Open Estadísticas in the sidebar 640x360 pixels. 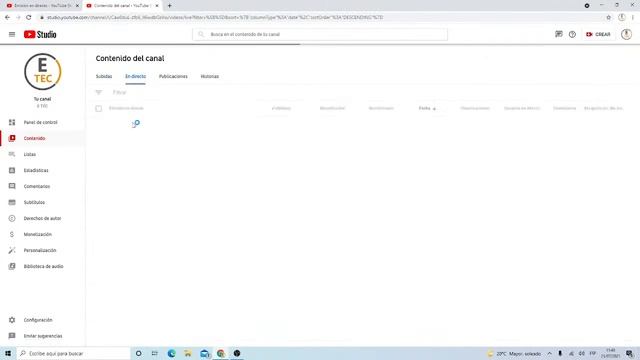[x=42, y=170]
